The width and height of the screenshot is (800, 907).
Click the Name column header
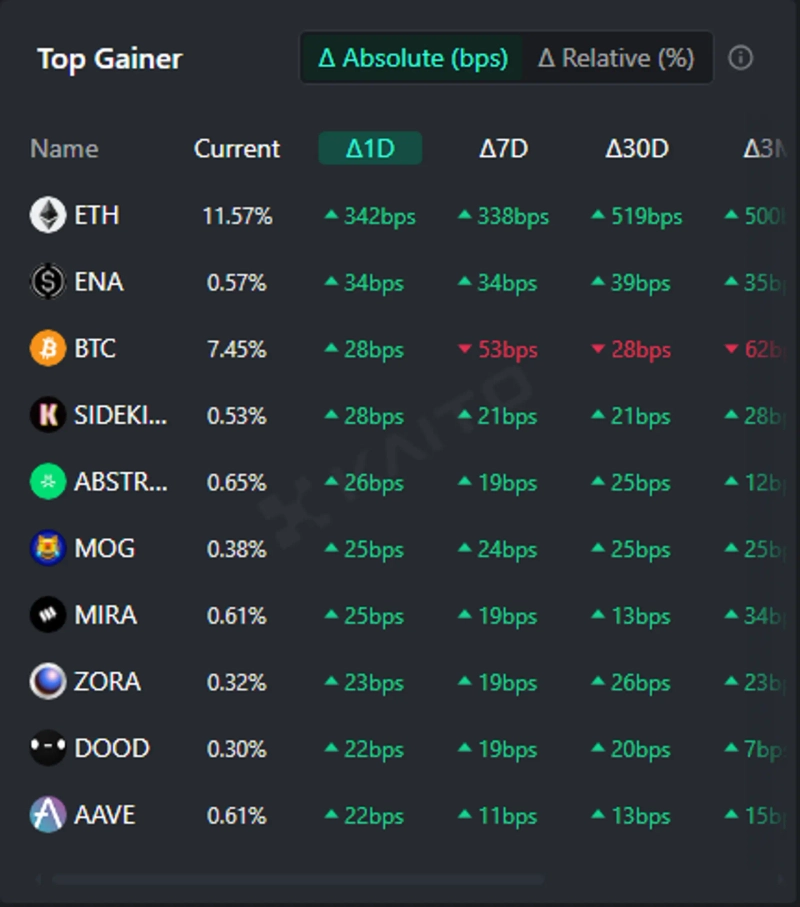click(x=64, y=149)
